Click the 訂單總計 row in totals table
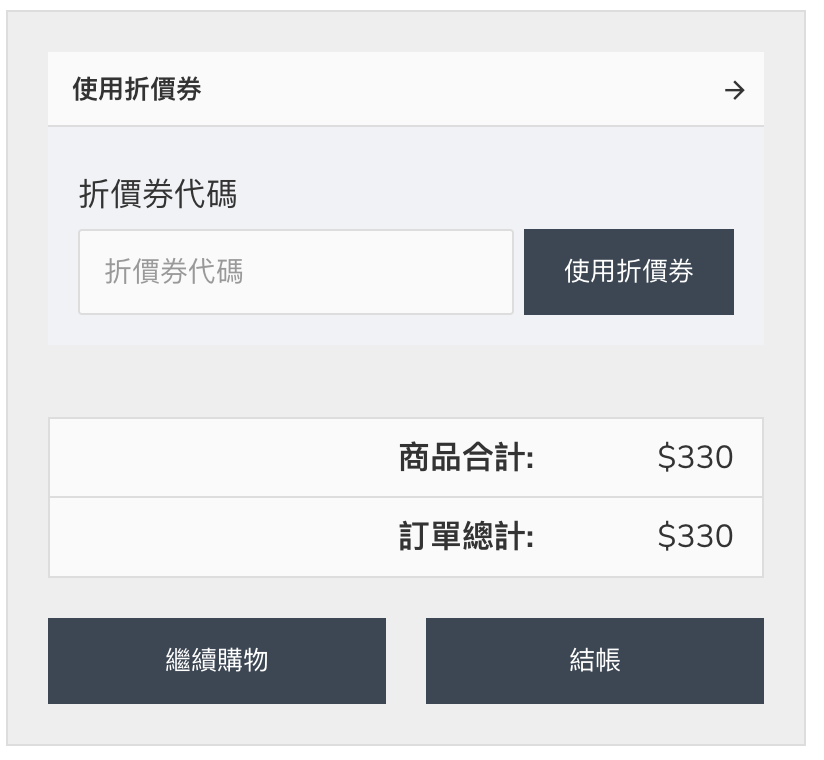The width and height of the screenshot is (824, 760). point(406,537)
